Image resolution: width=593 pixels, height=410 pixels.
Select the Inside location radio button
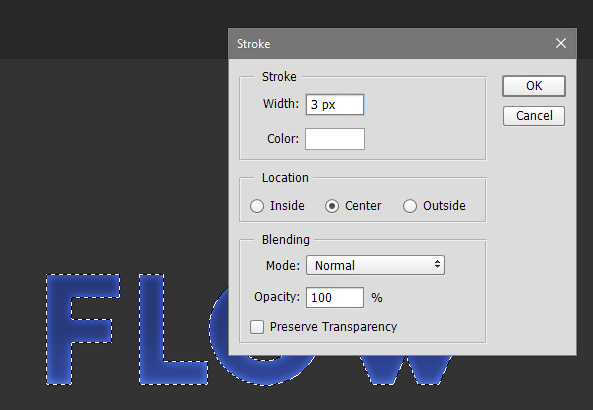(x=257, y=206)
